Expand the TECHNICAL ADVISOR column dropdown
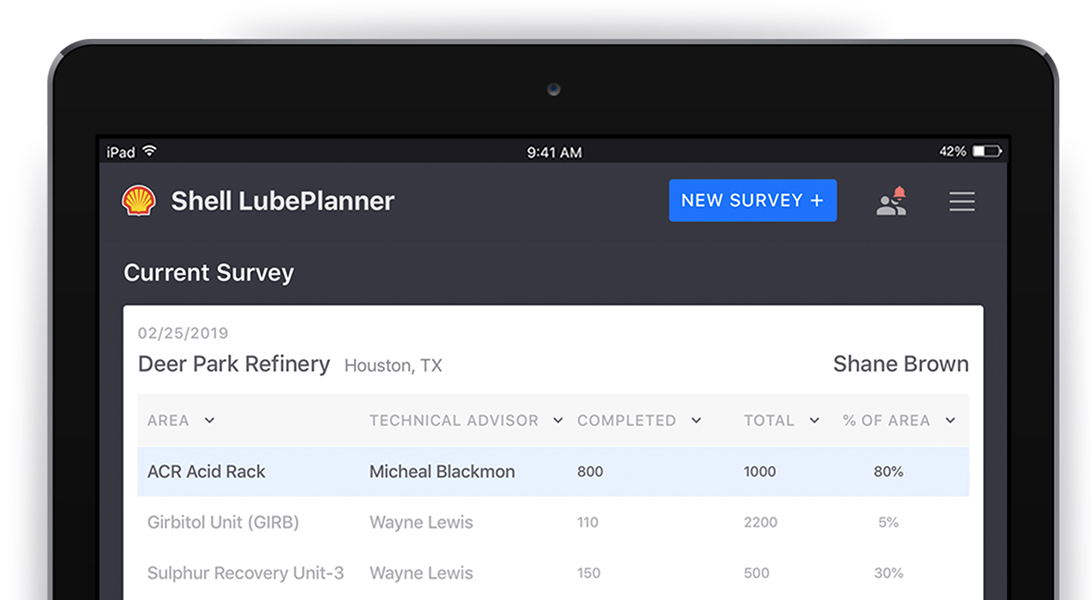This screenshot has width=1092, height=600. (558, 421)
